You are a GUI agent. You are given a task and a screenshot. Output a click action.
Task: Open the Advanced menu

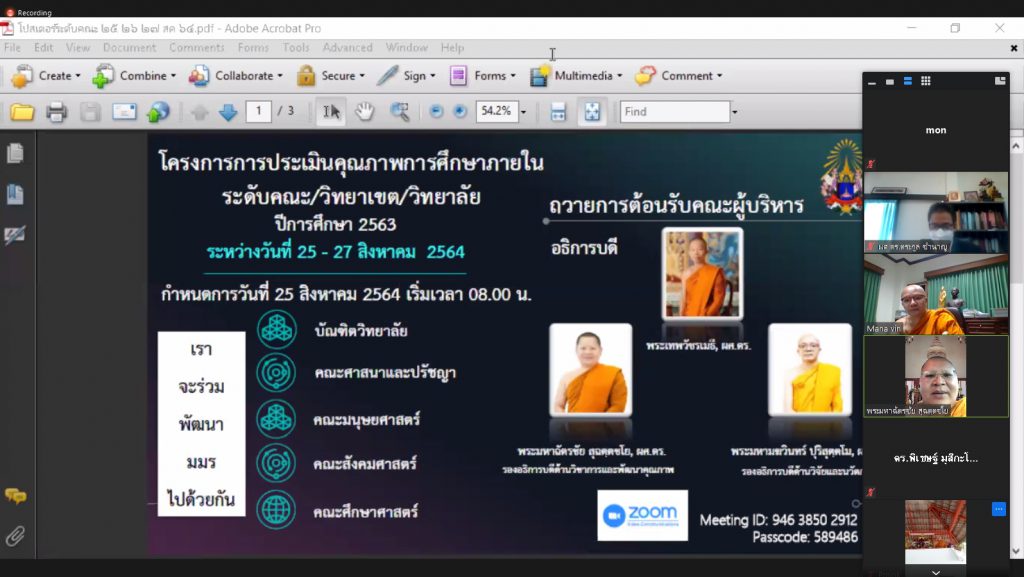coord(347,47)
